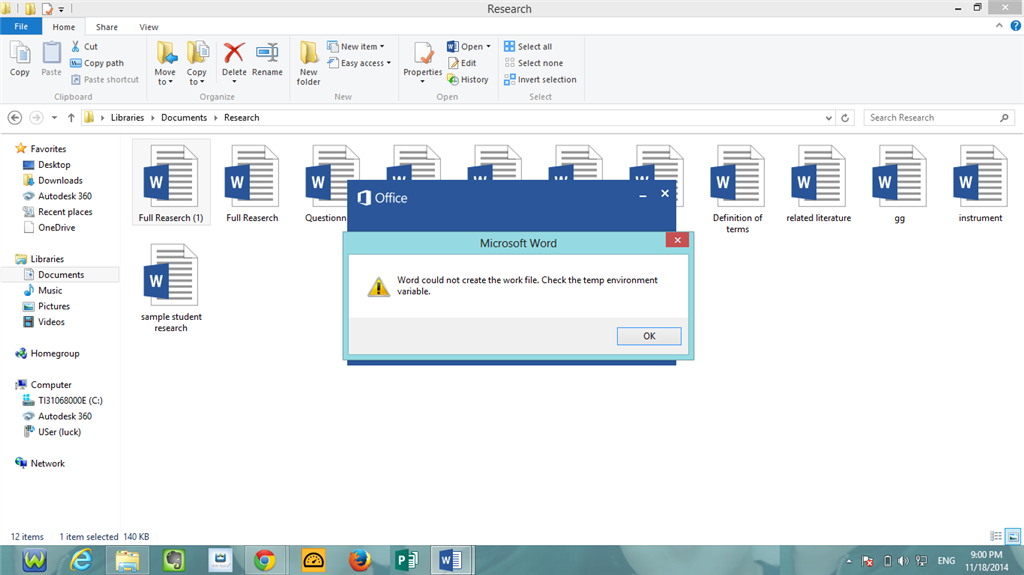Click the Refresh button beside address bar

coord(845,118)
